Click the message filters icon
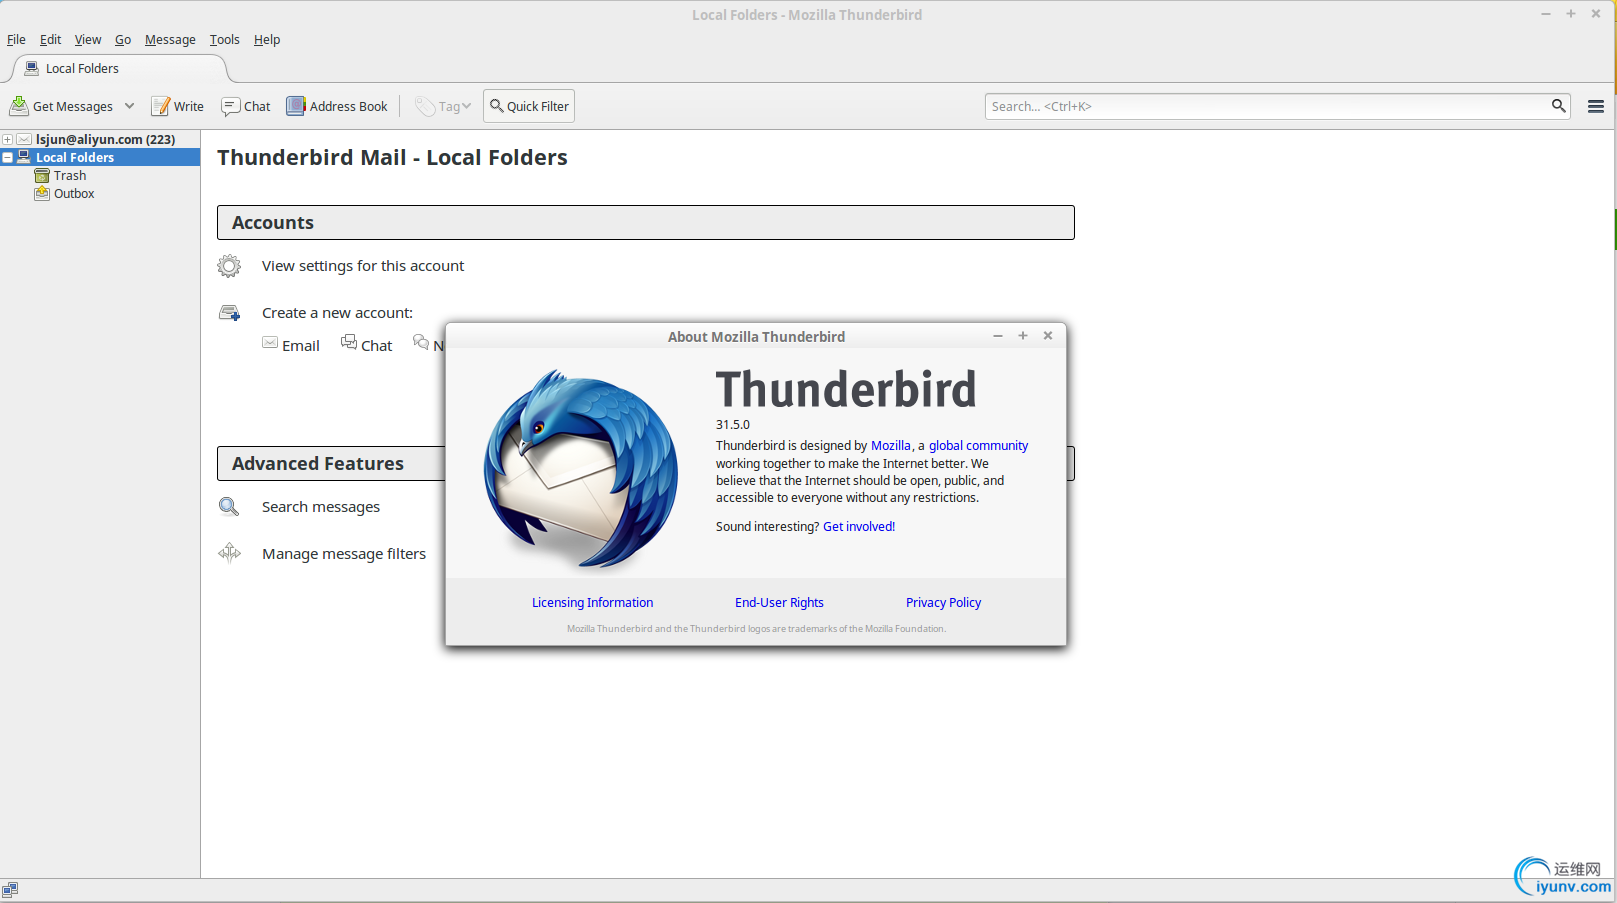Screen dimensions: 1617x903 click(x=229, y=553)
